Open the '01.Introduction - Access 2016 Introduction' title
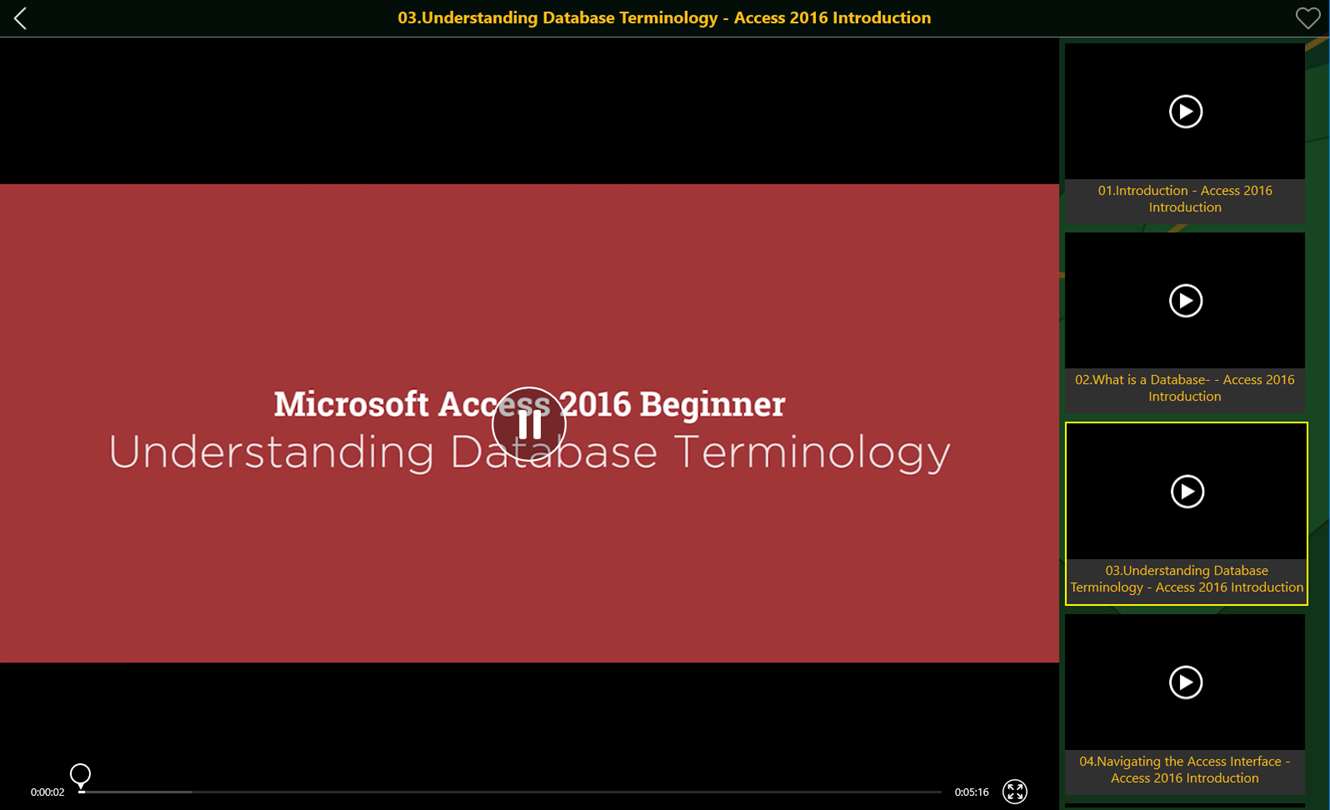Image resolution: width=1330 pixels, height=810 pixels. (x=1185, y=199)
